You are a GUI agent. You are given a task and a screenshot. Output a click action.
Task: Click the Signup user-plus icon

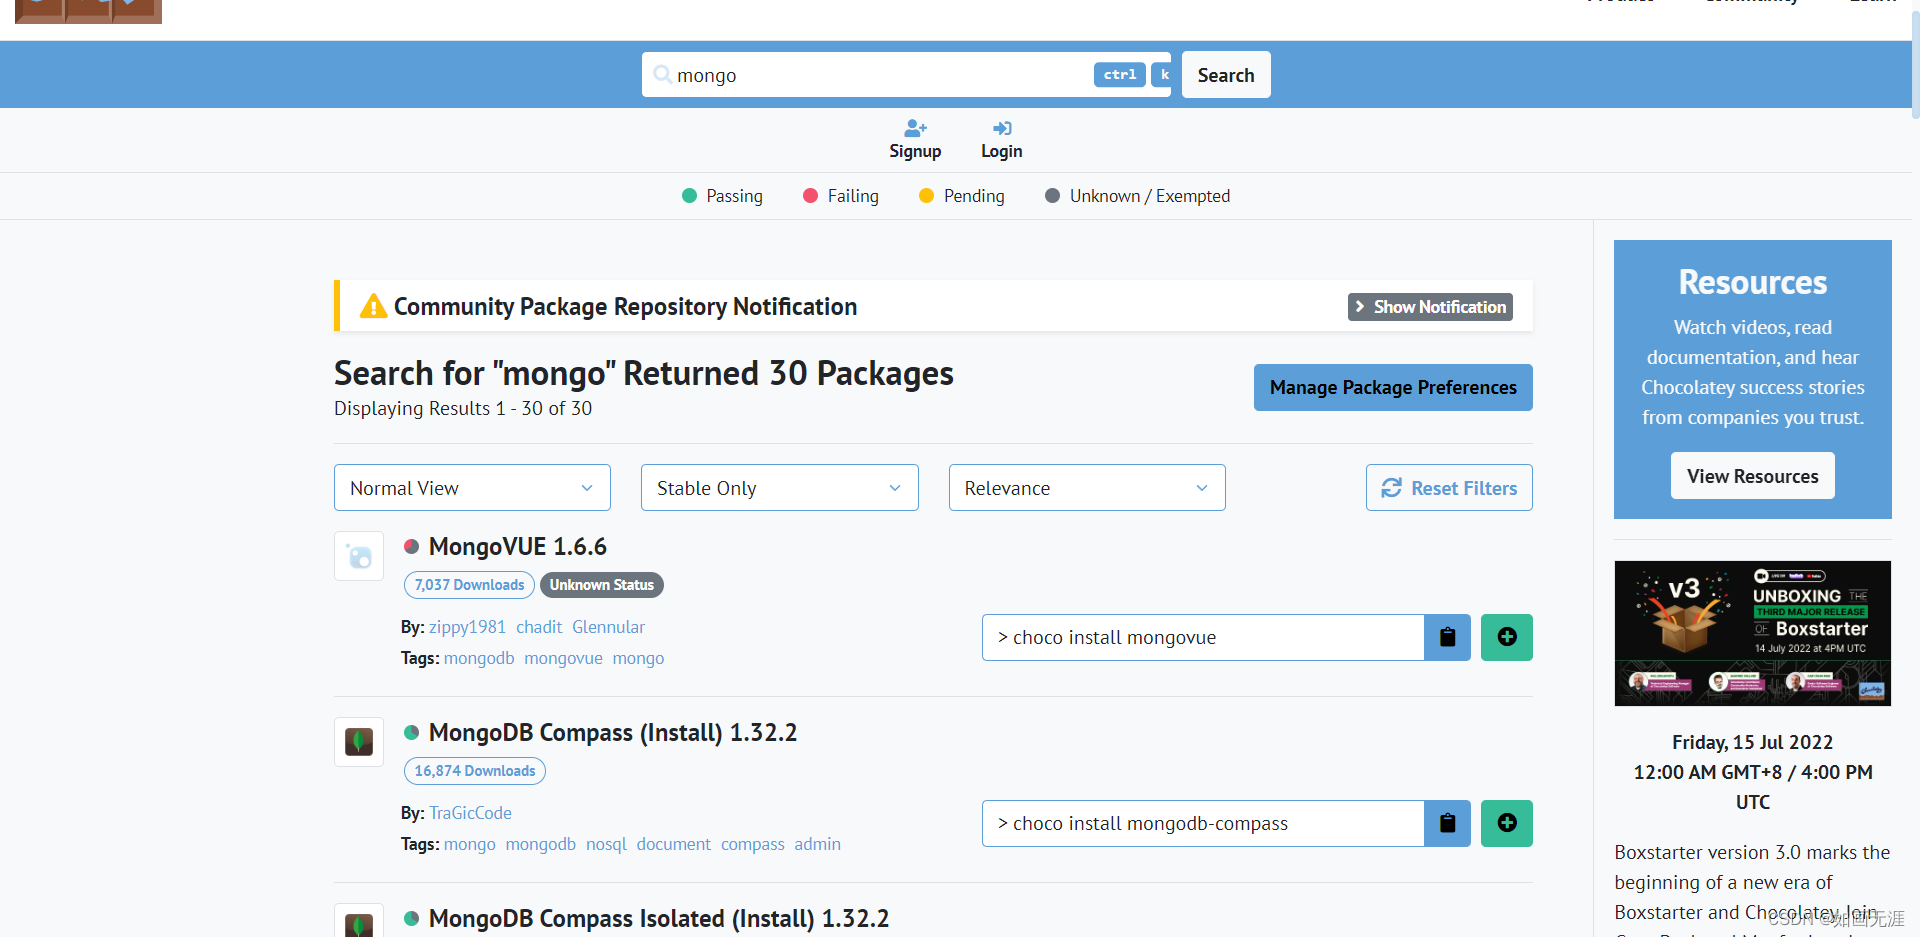(x=915, y=128)
